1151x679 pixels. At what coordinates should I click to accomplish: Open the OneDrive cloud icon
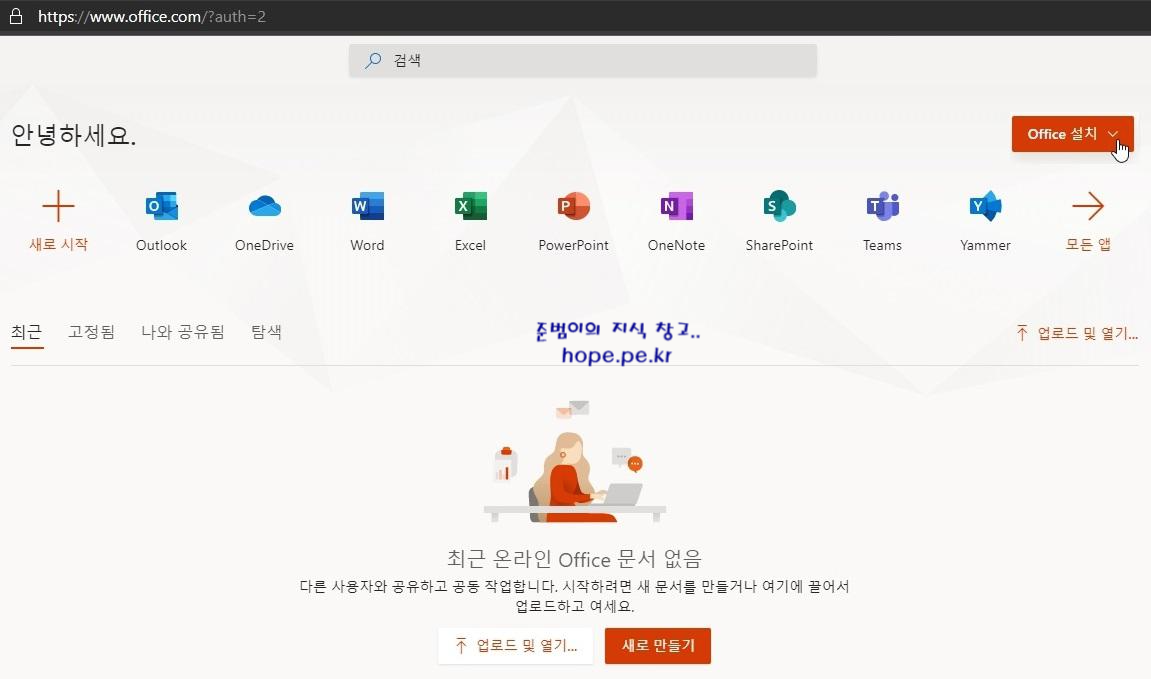[264, 206]
